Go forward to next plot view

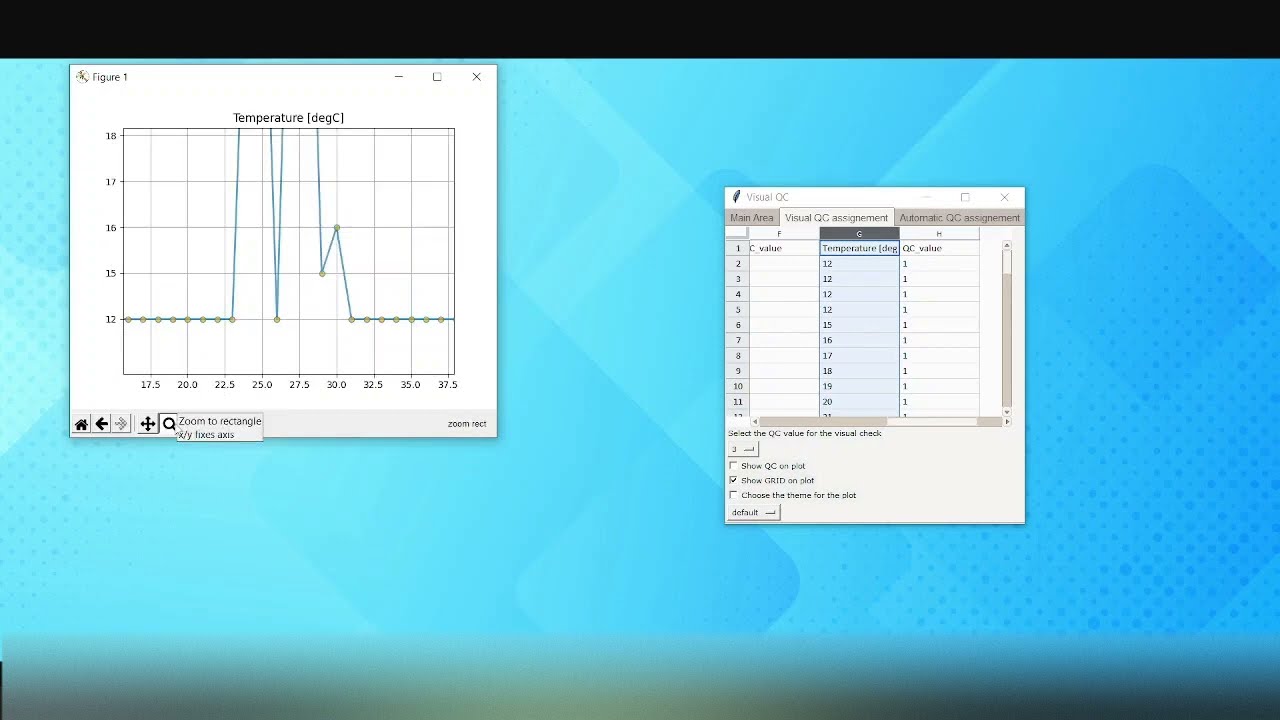[x=121, y=424]
